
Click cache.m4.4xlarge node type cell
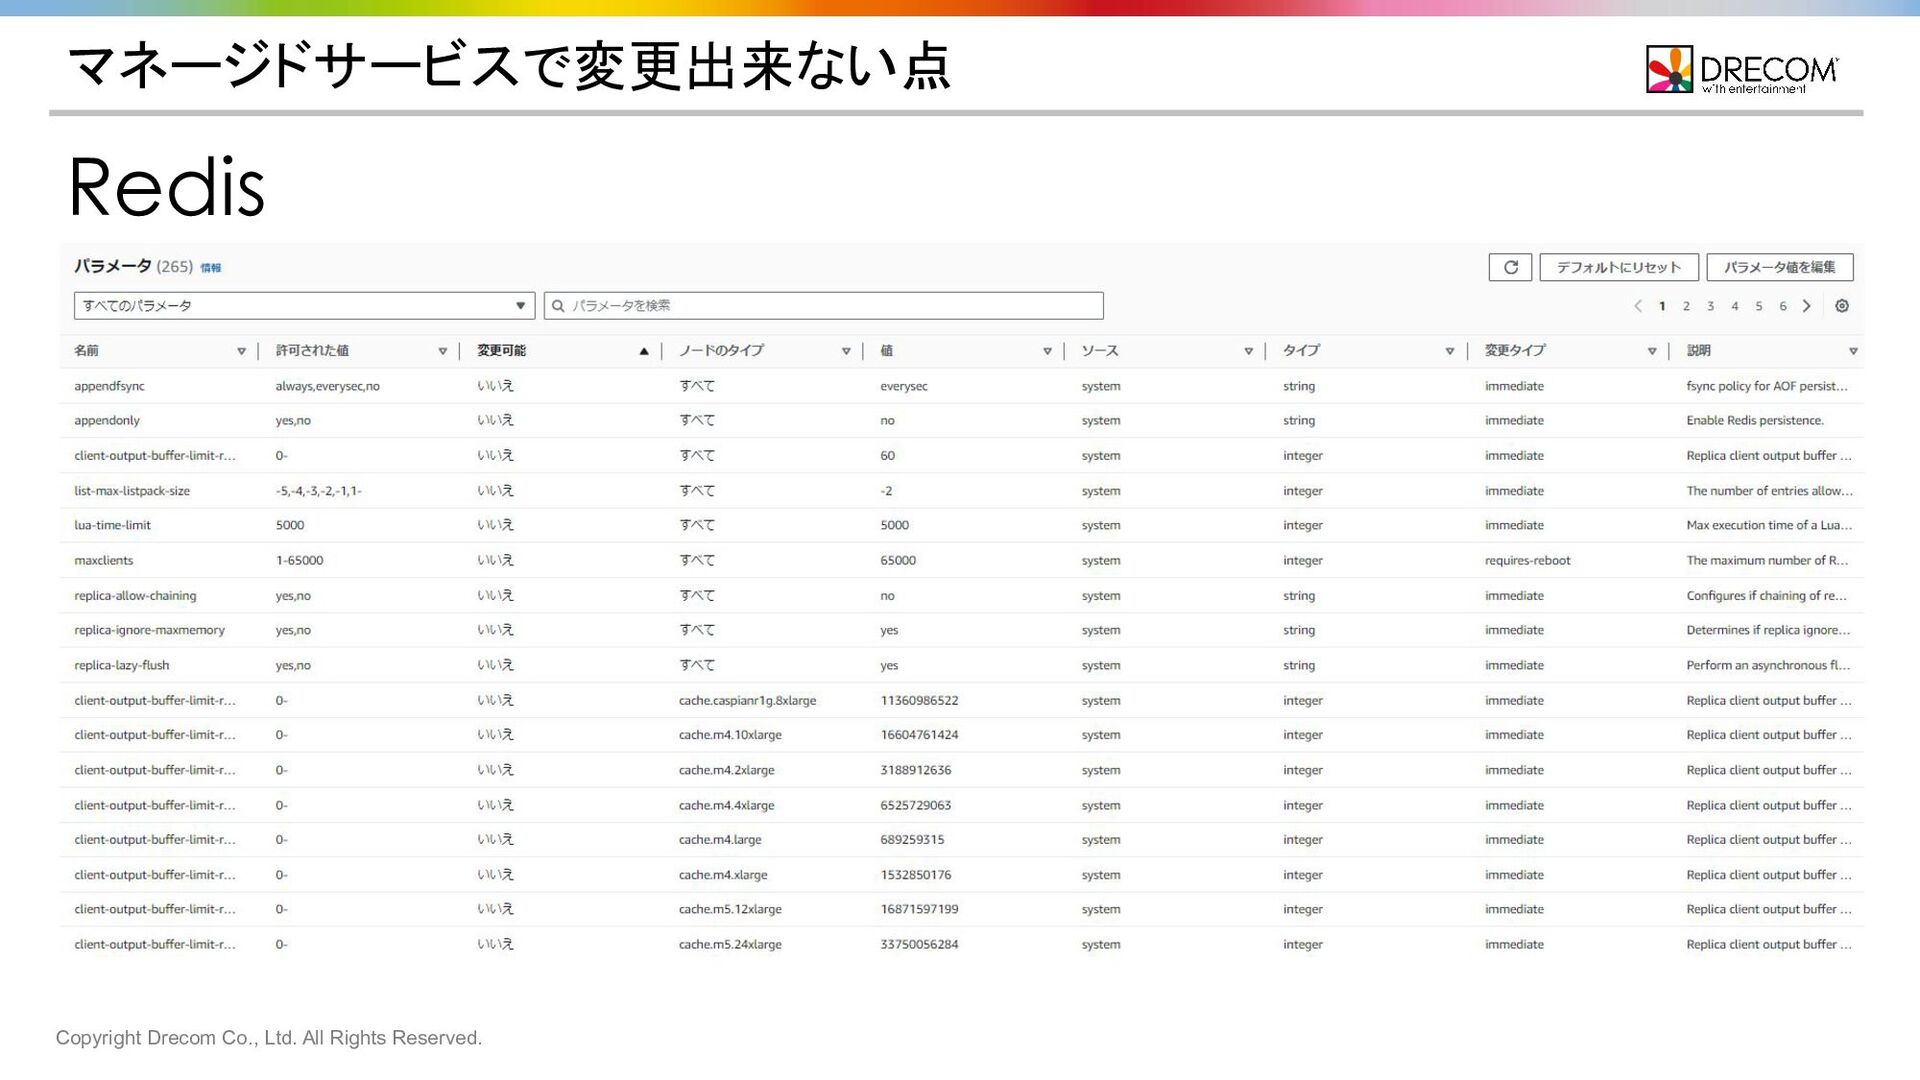(x=726, y=805)
